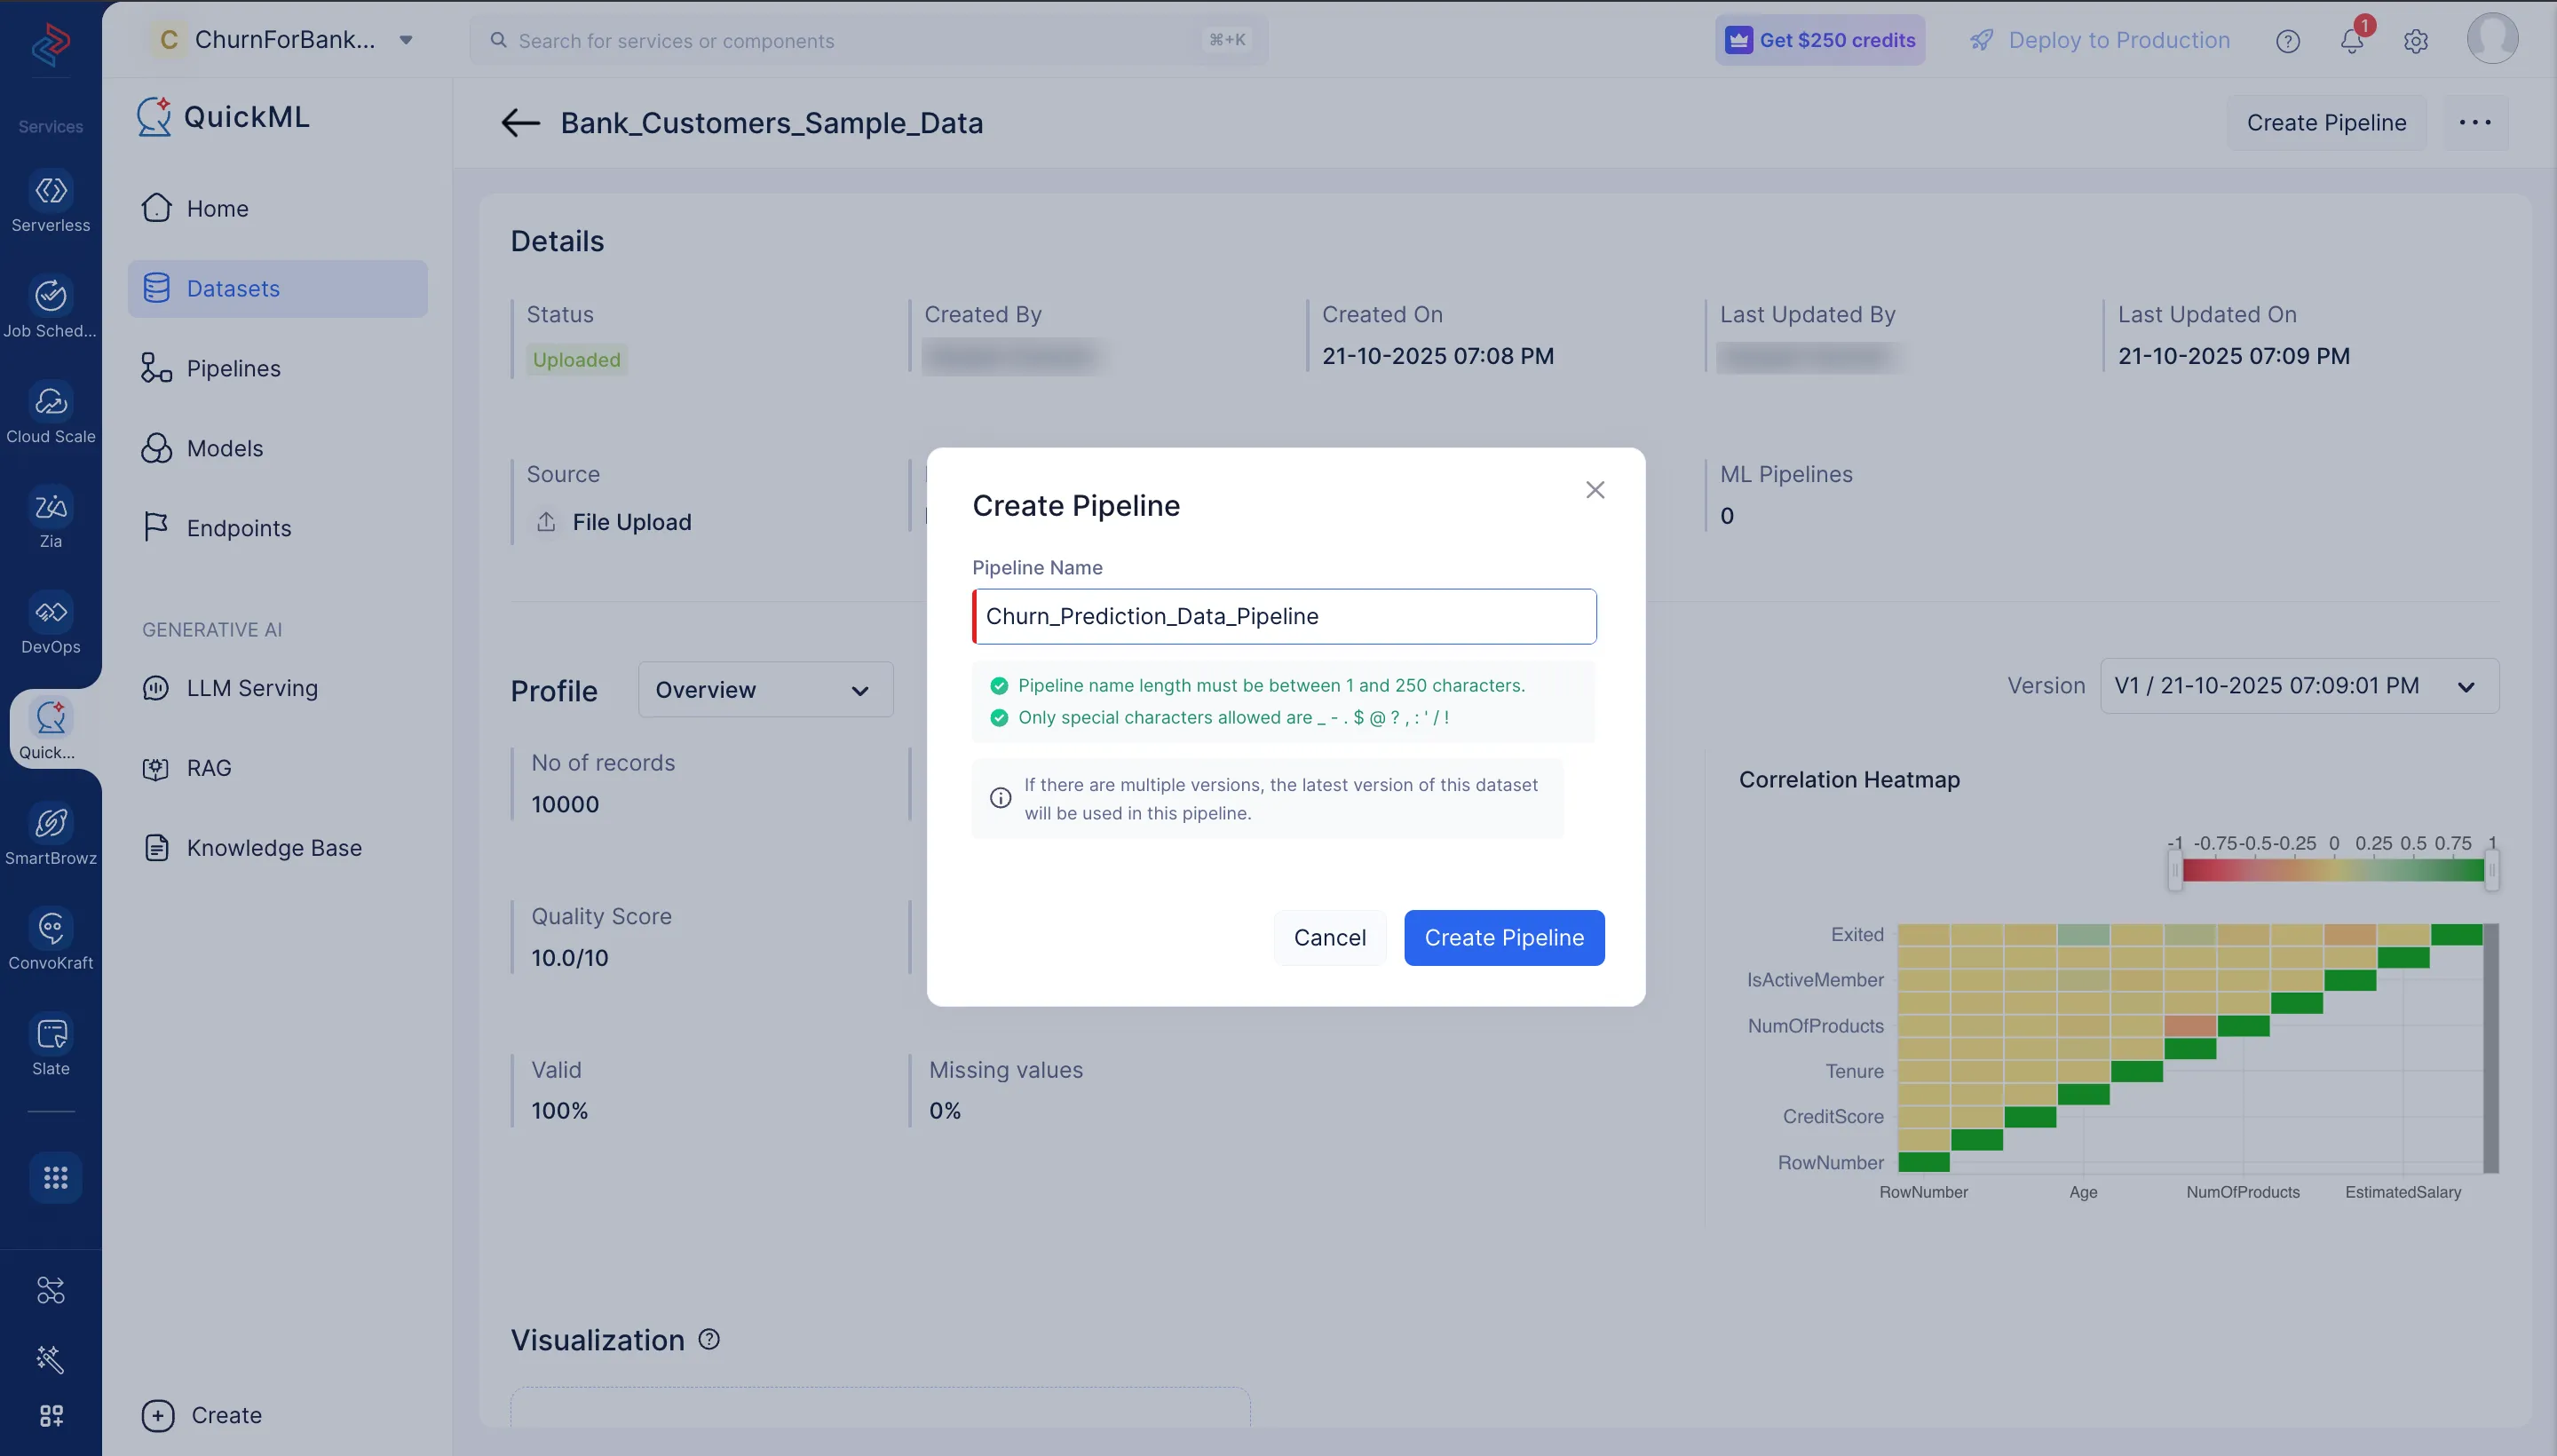
Task: Open the ConvoKraft service icon
Action: [50, 929]
